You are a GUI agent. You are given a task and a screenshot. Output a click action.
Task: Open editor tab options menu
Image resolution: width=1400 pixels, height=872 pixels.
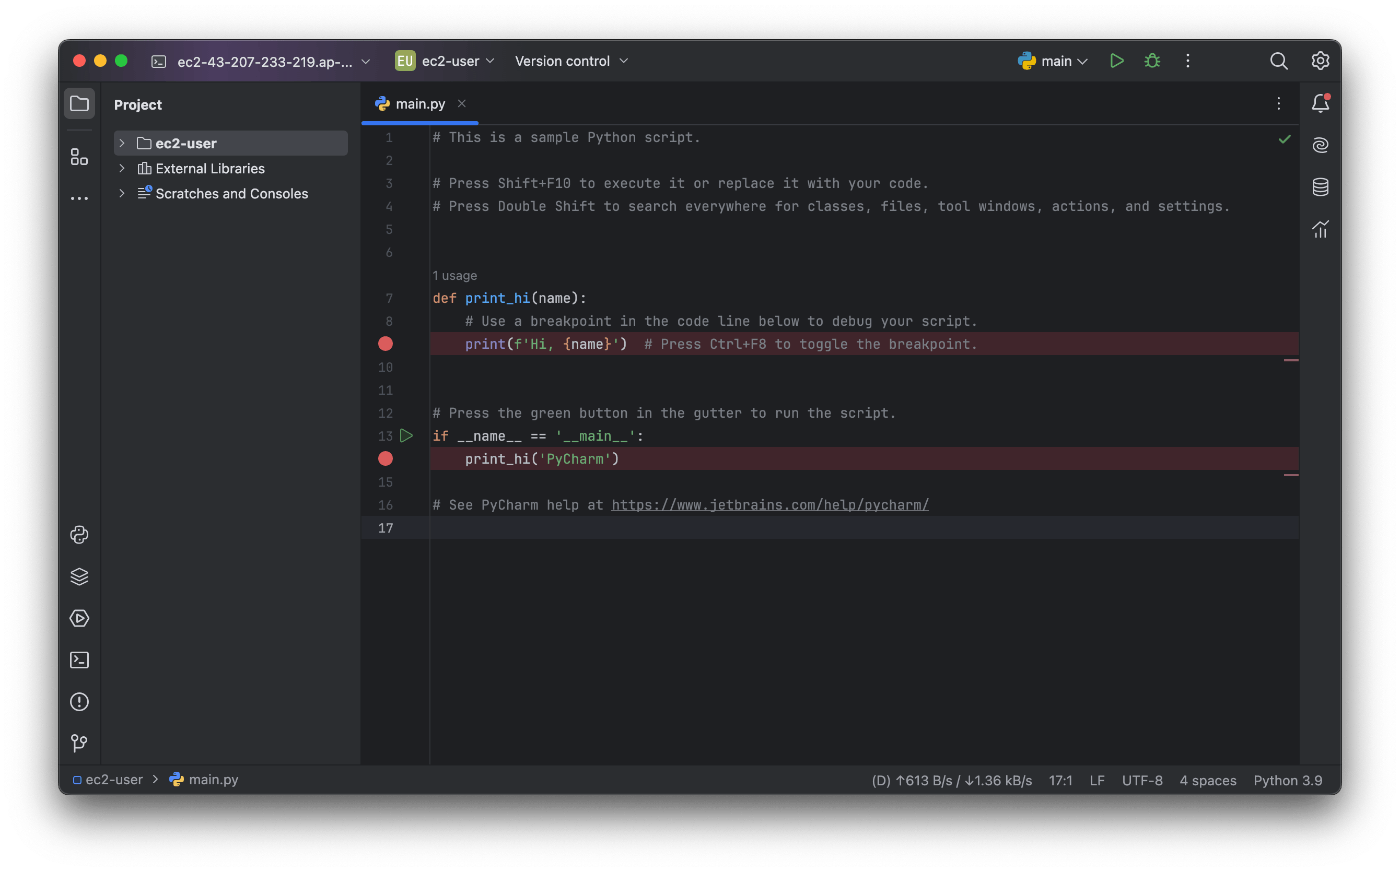pos(1278,104)
